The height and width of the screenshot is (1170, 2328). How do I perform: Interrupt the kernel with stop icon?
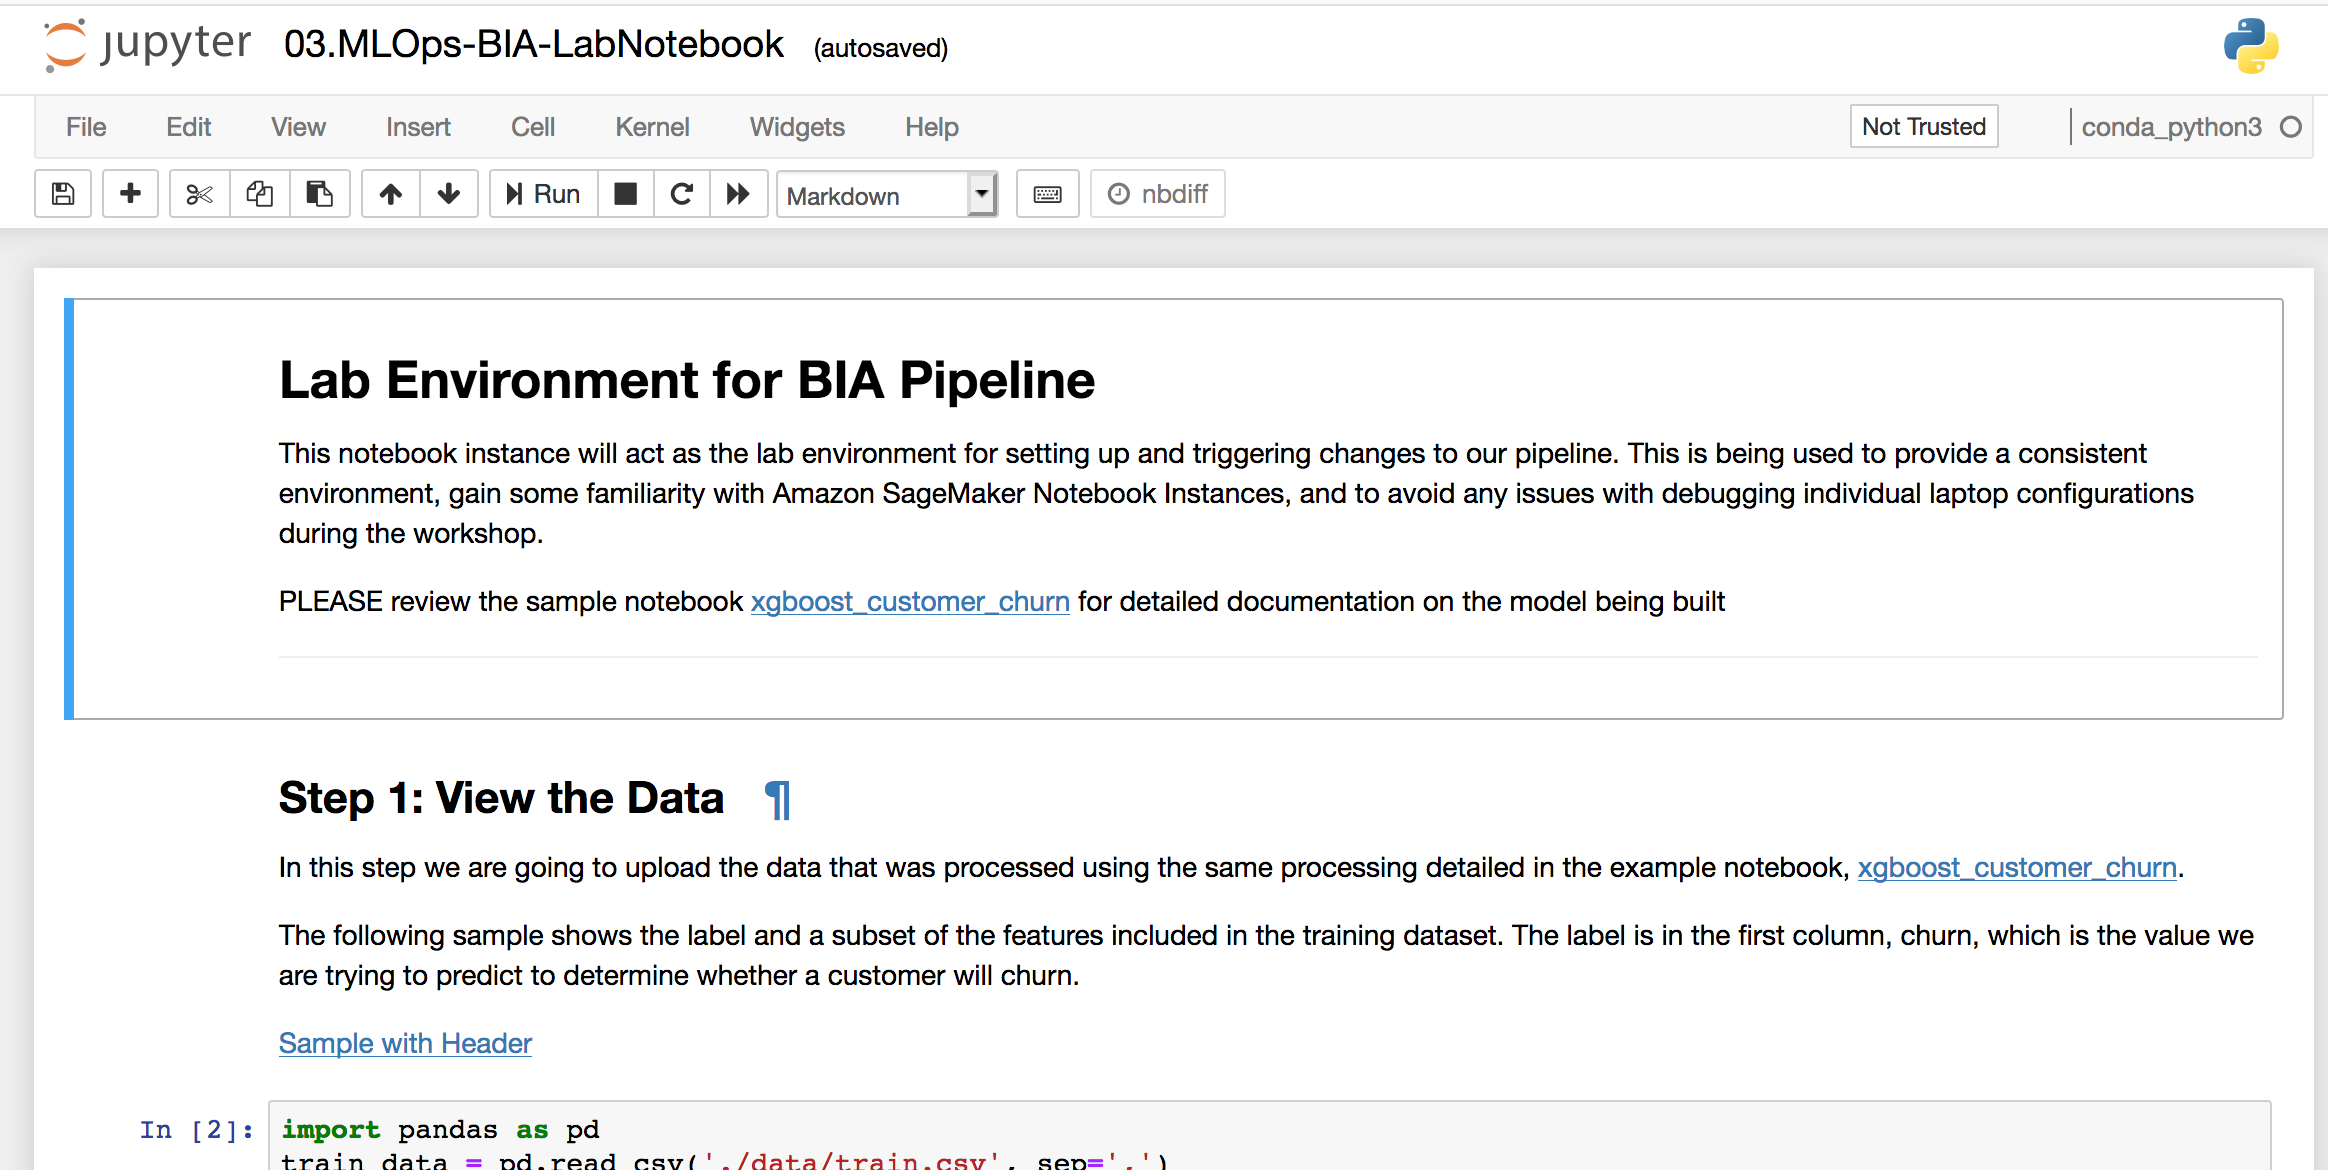[x=626, y=194]
